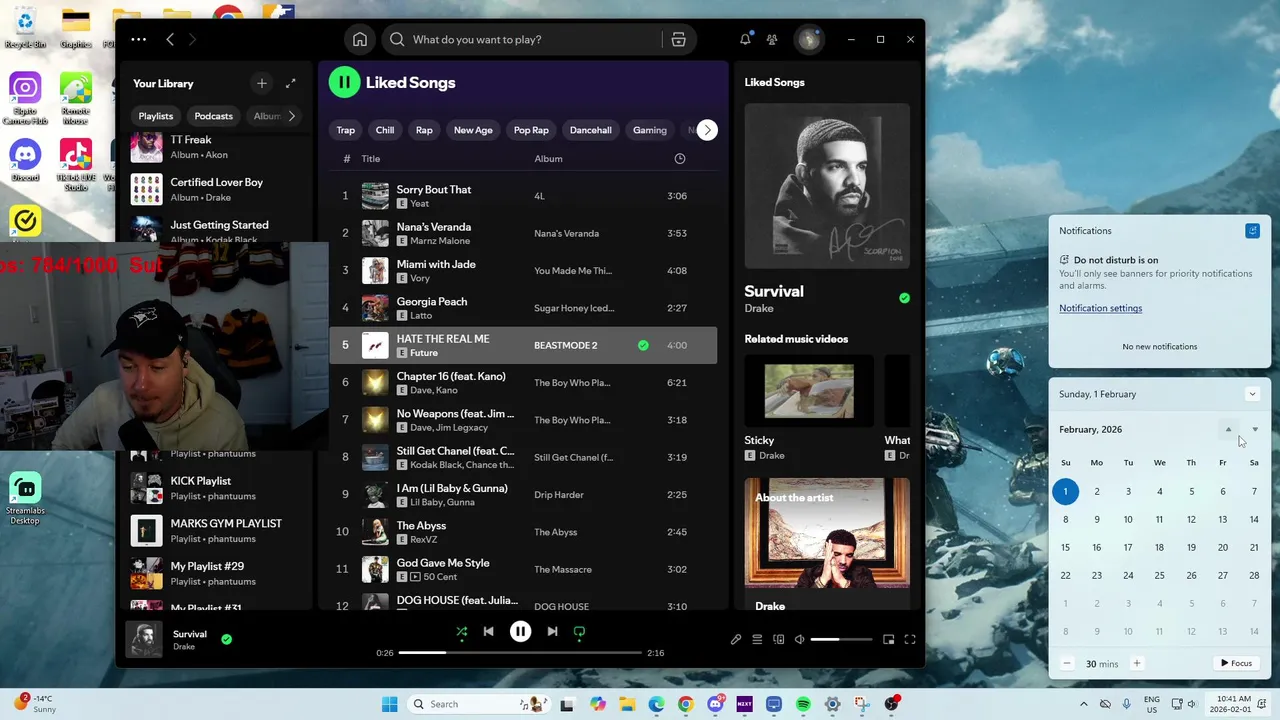Open the Scorpion album cover in side panel
The width and height of the screenshot is (1280, 720).
coord(827,185)
